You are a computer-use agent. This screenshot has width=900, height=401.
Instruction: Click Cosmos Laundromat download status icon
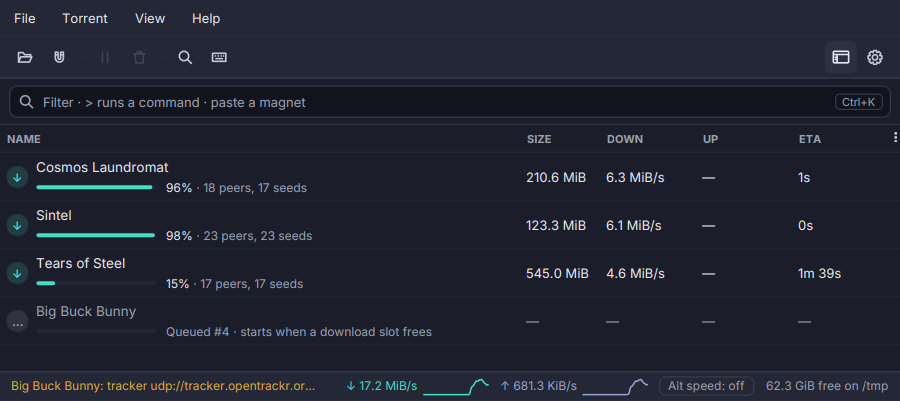pyautogui.click(x=17, y=177)
